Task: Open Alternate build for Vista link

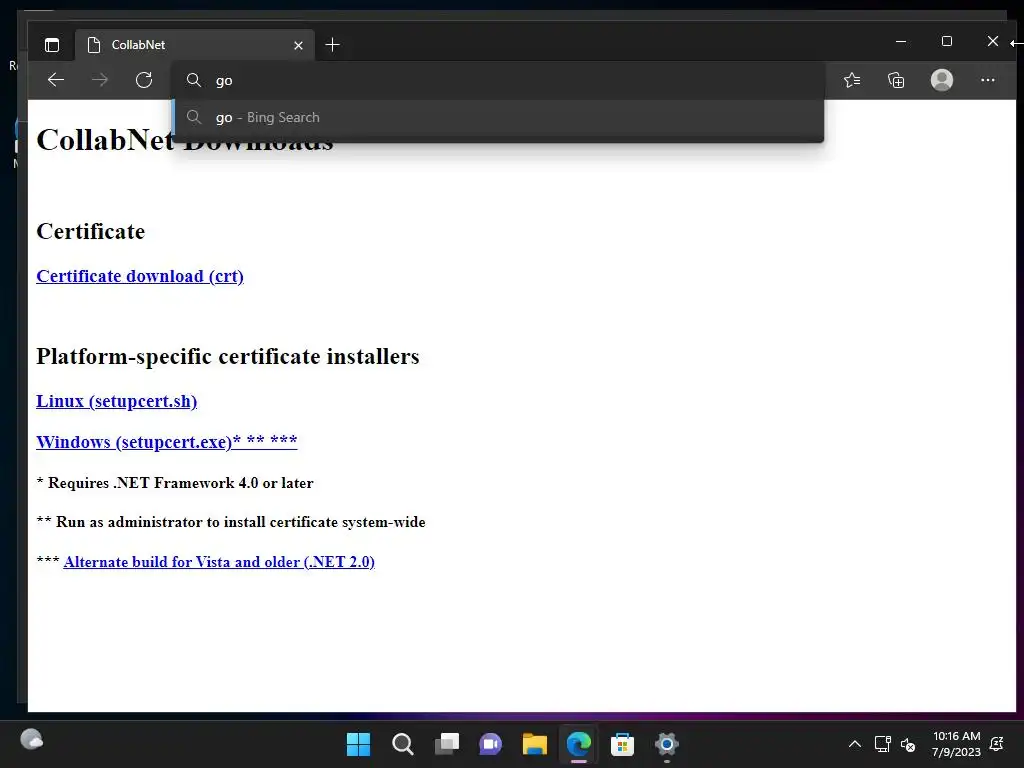Action: pyautogui.click(x=219, y=562)
